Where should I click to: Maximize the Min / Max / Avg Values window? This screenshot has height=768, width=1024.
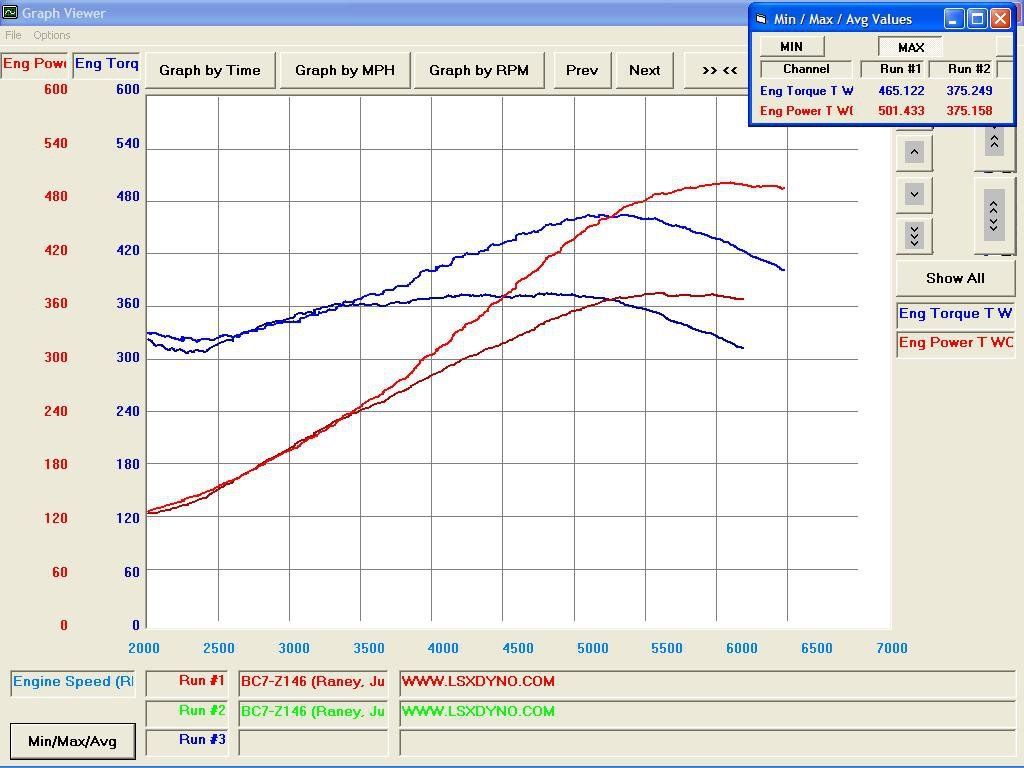coord(977,19)
